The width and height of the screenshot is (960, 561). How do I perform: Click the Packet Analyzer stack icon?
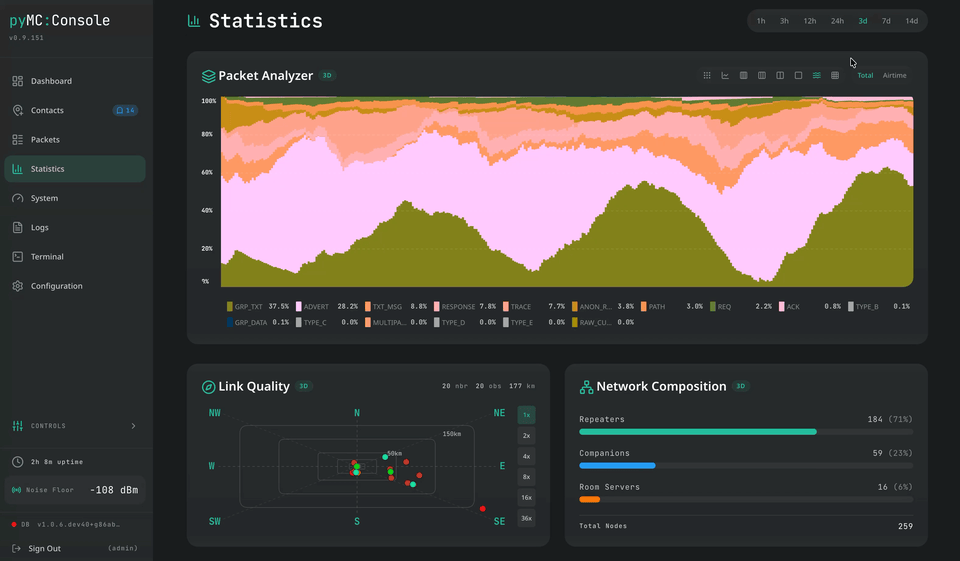click(208, 76)
